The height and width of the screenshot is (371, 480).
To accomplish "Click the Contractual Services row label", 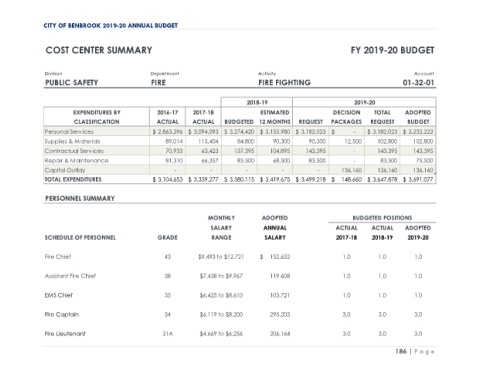I will point(74,151).
